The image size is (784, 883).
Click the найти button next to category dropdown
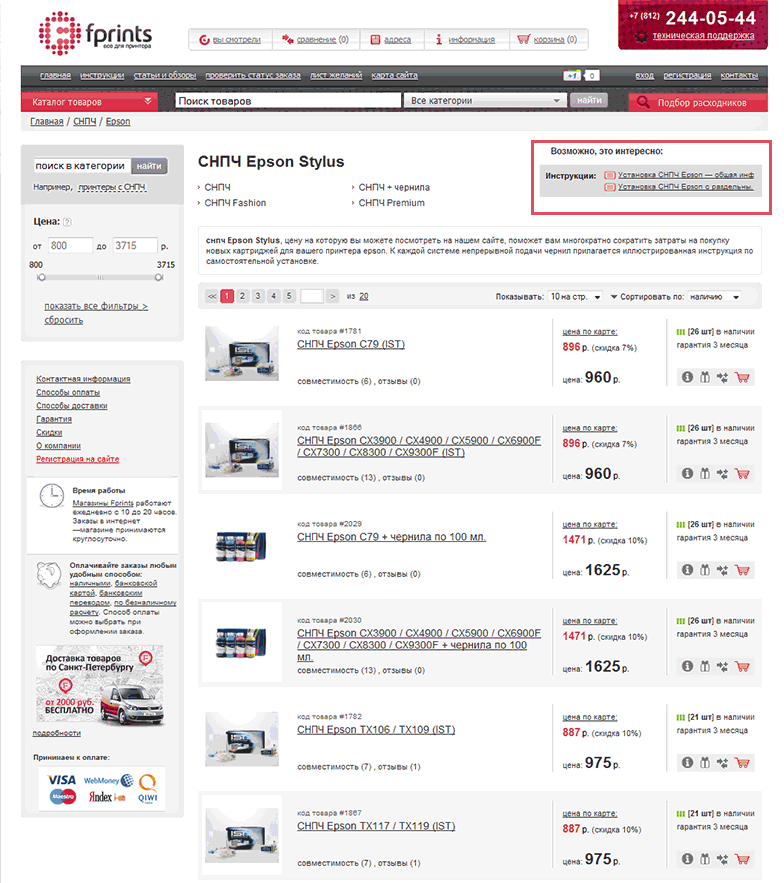click(589, 100)
